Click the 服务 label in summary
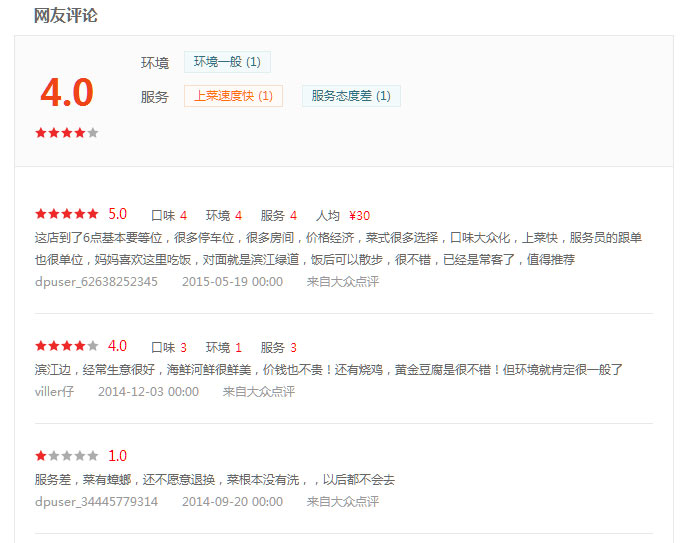The image size is (688, 543). pyautogui.click(x=155, y=97)
